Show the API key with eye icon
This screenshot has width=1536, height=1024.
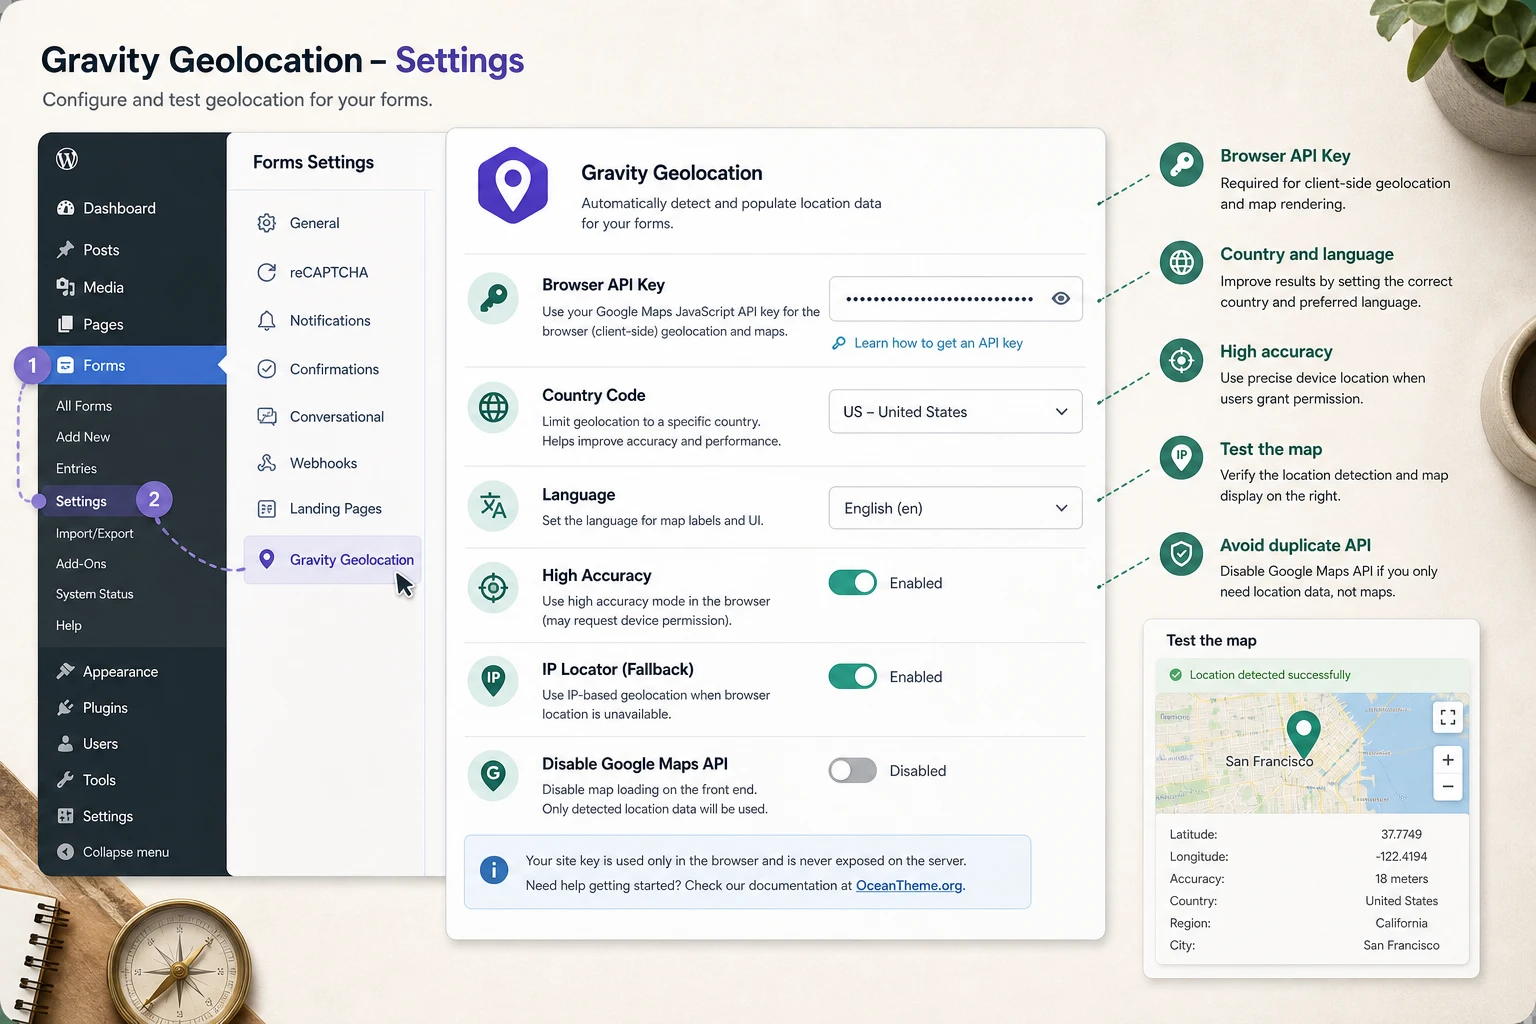(1061, 298)
